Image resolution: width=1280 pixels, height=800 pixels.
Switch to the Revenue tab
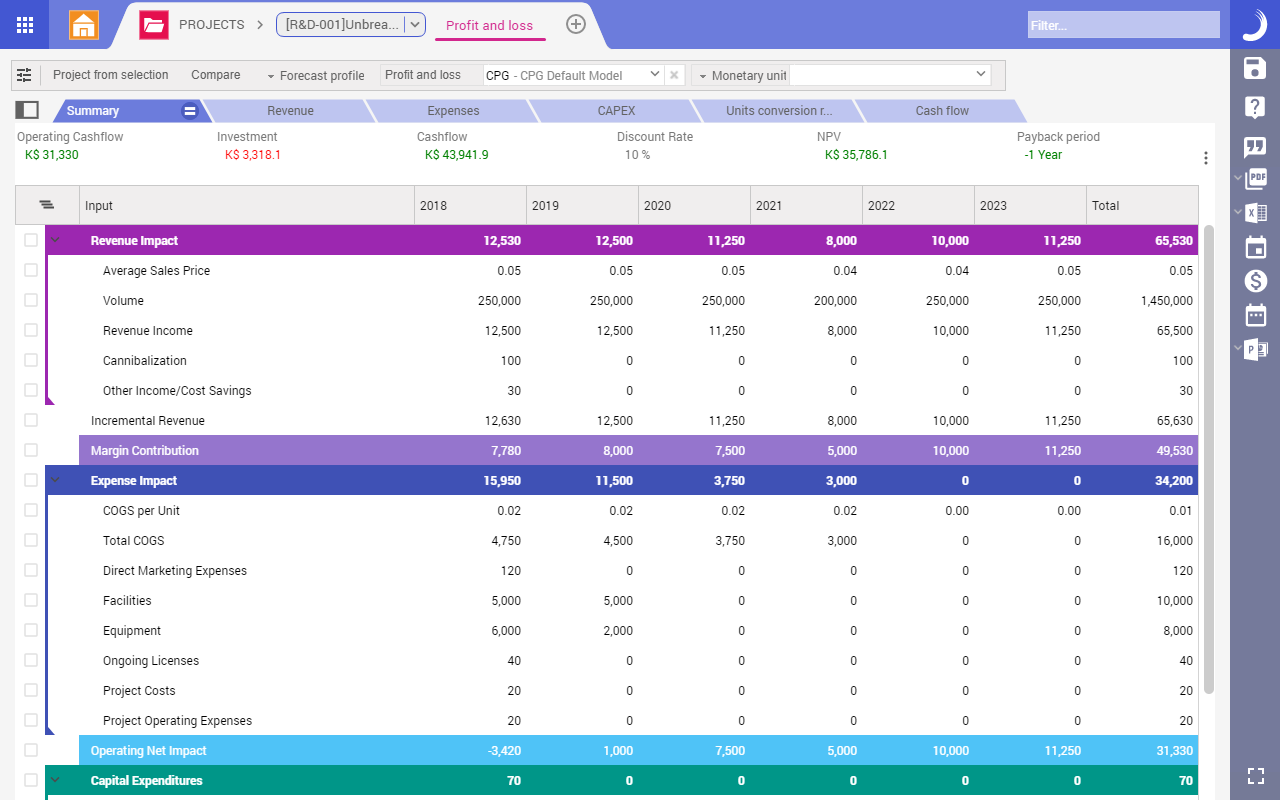pos(290,111)
